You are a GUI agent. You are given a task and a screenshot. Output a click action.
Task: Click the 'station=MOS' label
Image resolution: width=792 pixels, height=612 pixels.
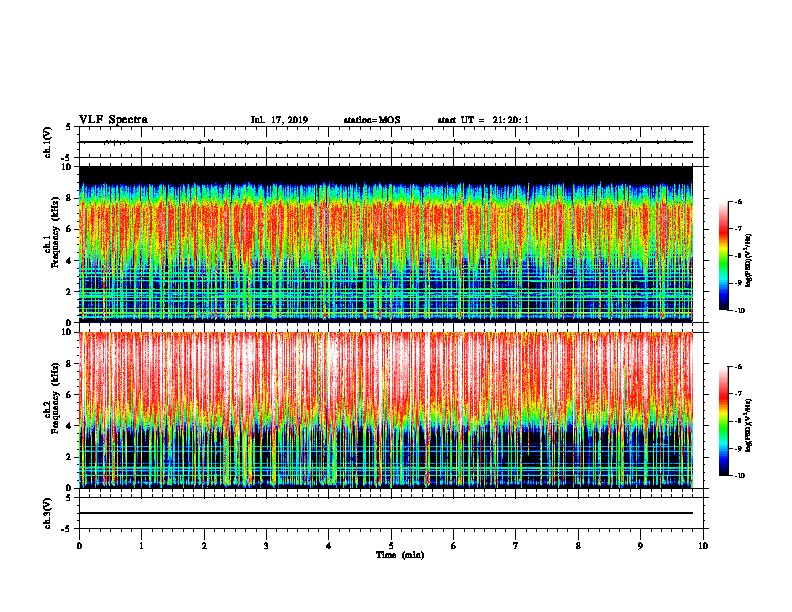[372, 120]
